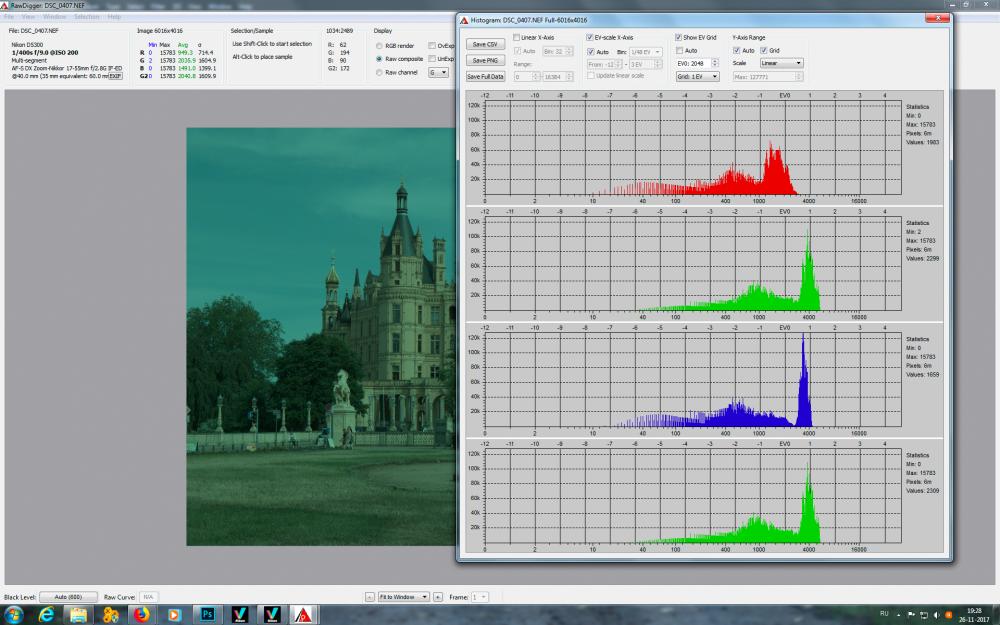Open the raw channel G dropdown

tap(438, 73)
